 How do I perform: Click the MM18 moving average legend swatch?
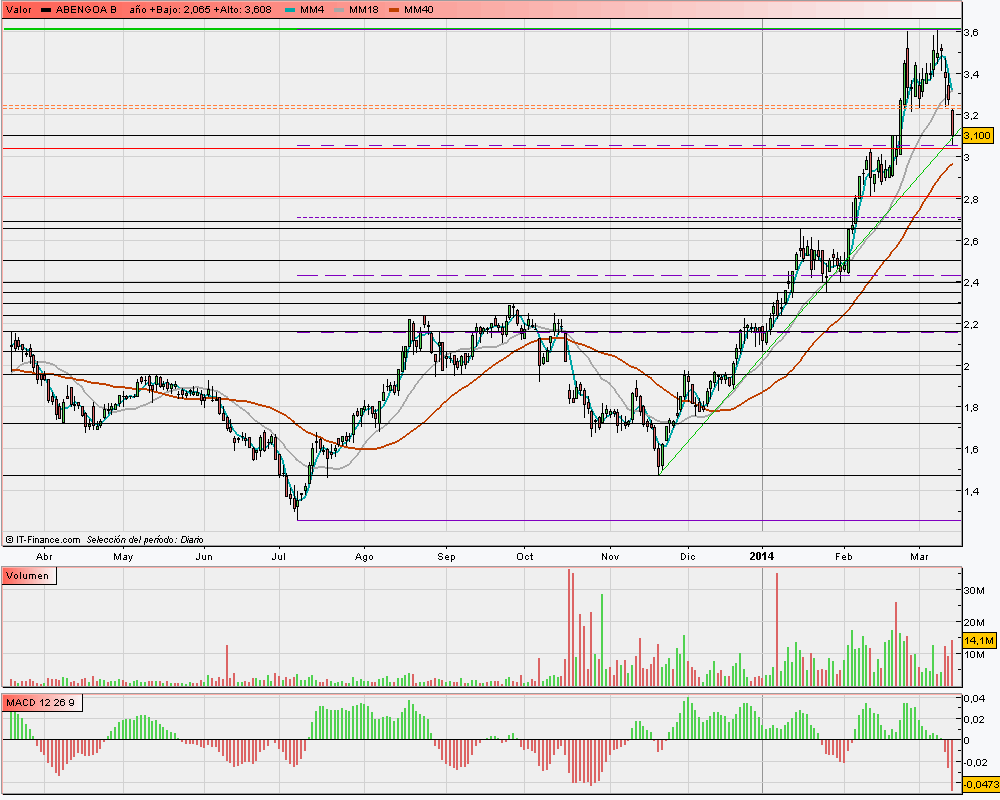339,10
